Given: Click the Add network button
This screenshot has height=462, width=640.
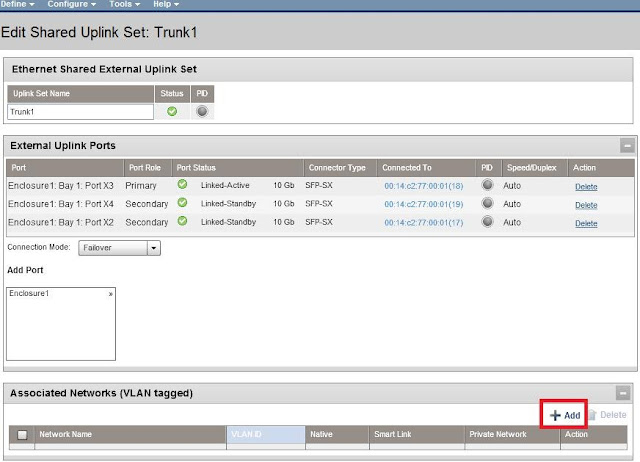Looking at the screenshot, I should [x=565, y=415].
